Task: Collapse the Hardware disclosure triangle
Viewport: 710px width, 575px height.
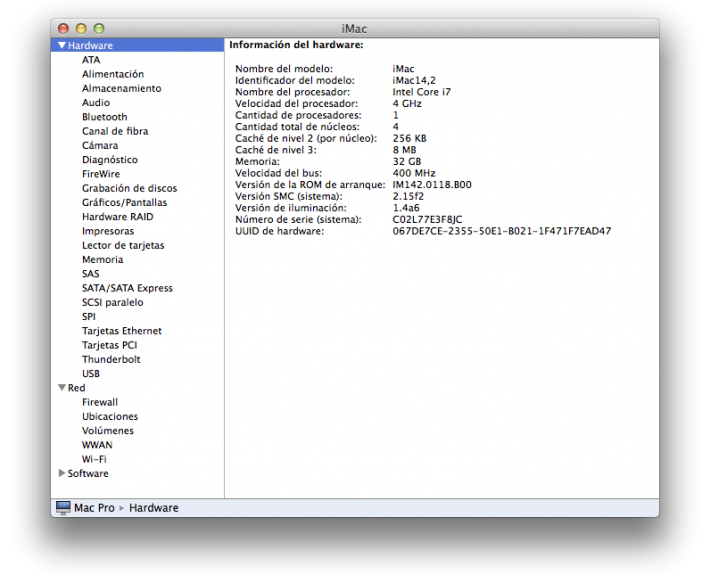Action: point(62,45)
